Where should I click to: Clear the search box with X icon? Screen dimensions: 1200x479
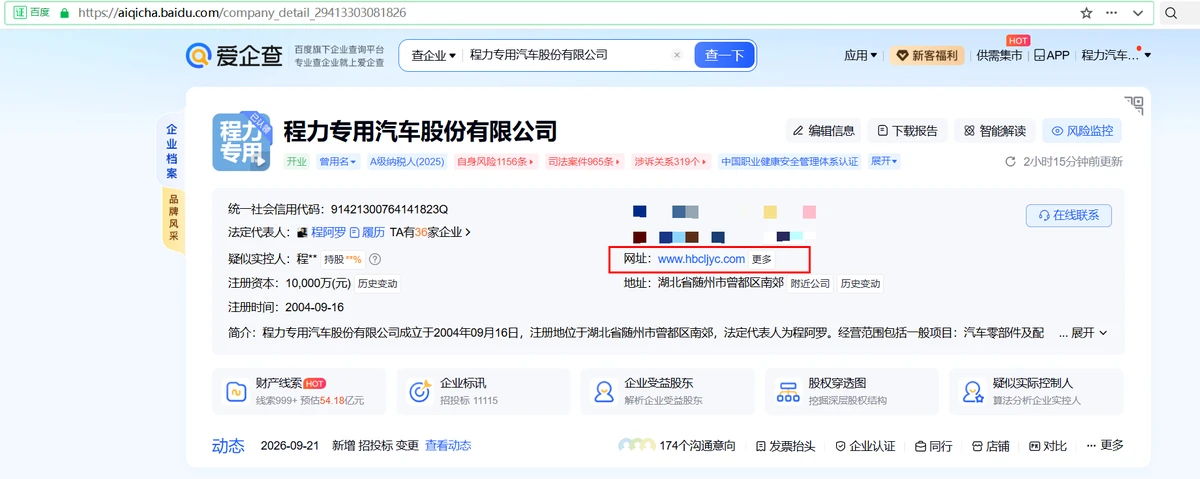(677, 55)
